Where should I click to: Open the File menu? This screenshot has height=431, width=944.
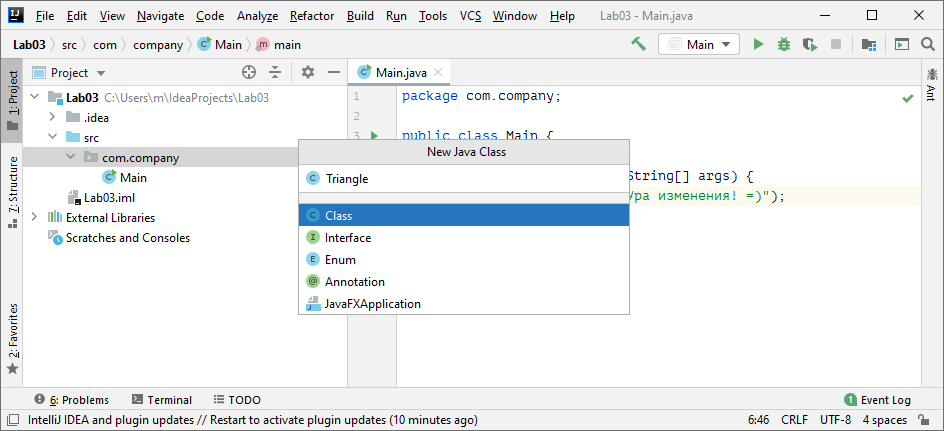click(45, 16)
